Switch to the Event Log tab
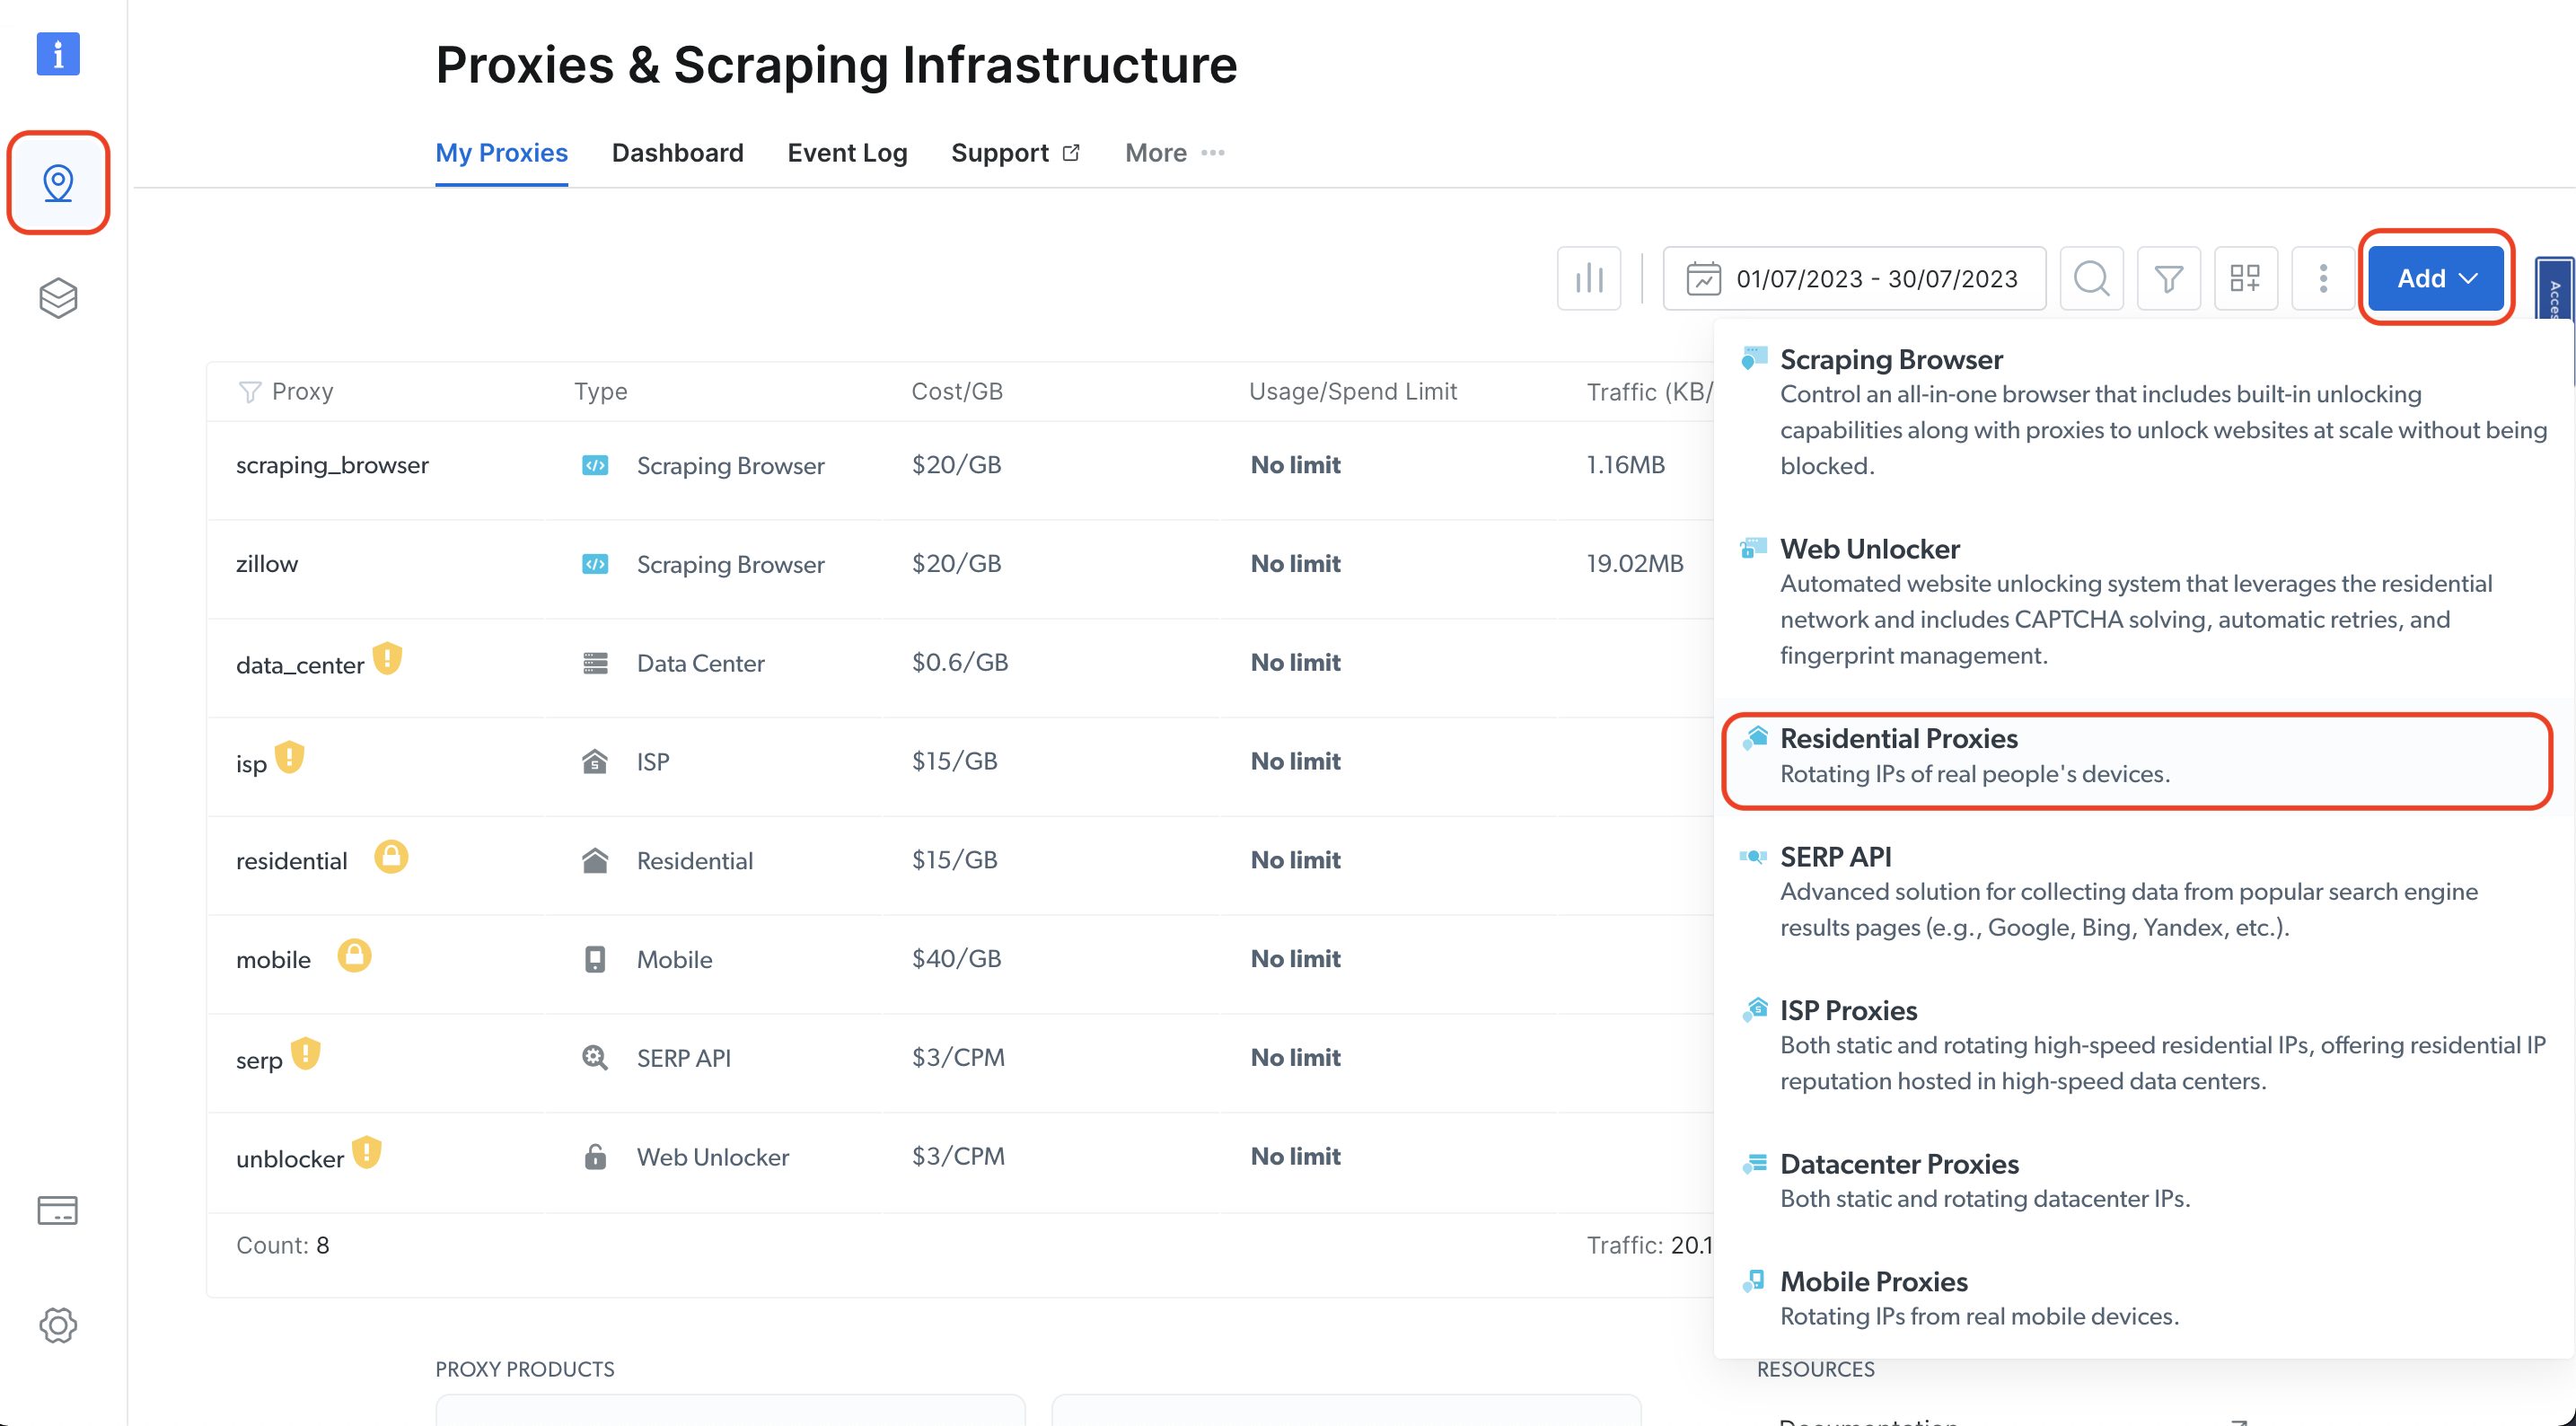 [x=847, y=153]
